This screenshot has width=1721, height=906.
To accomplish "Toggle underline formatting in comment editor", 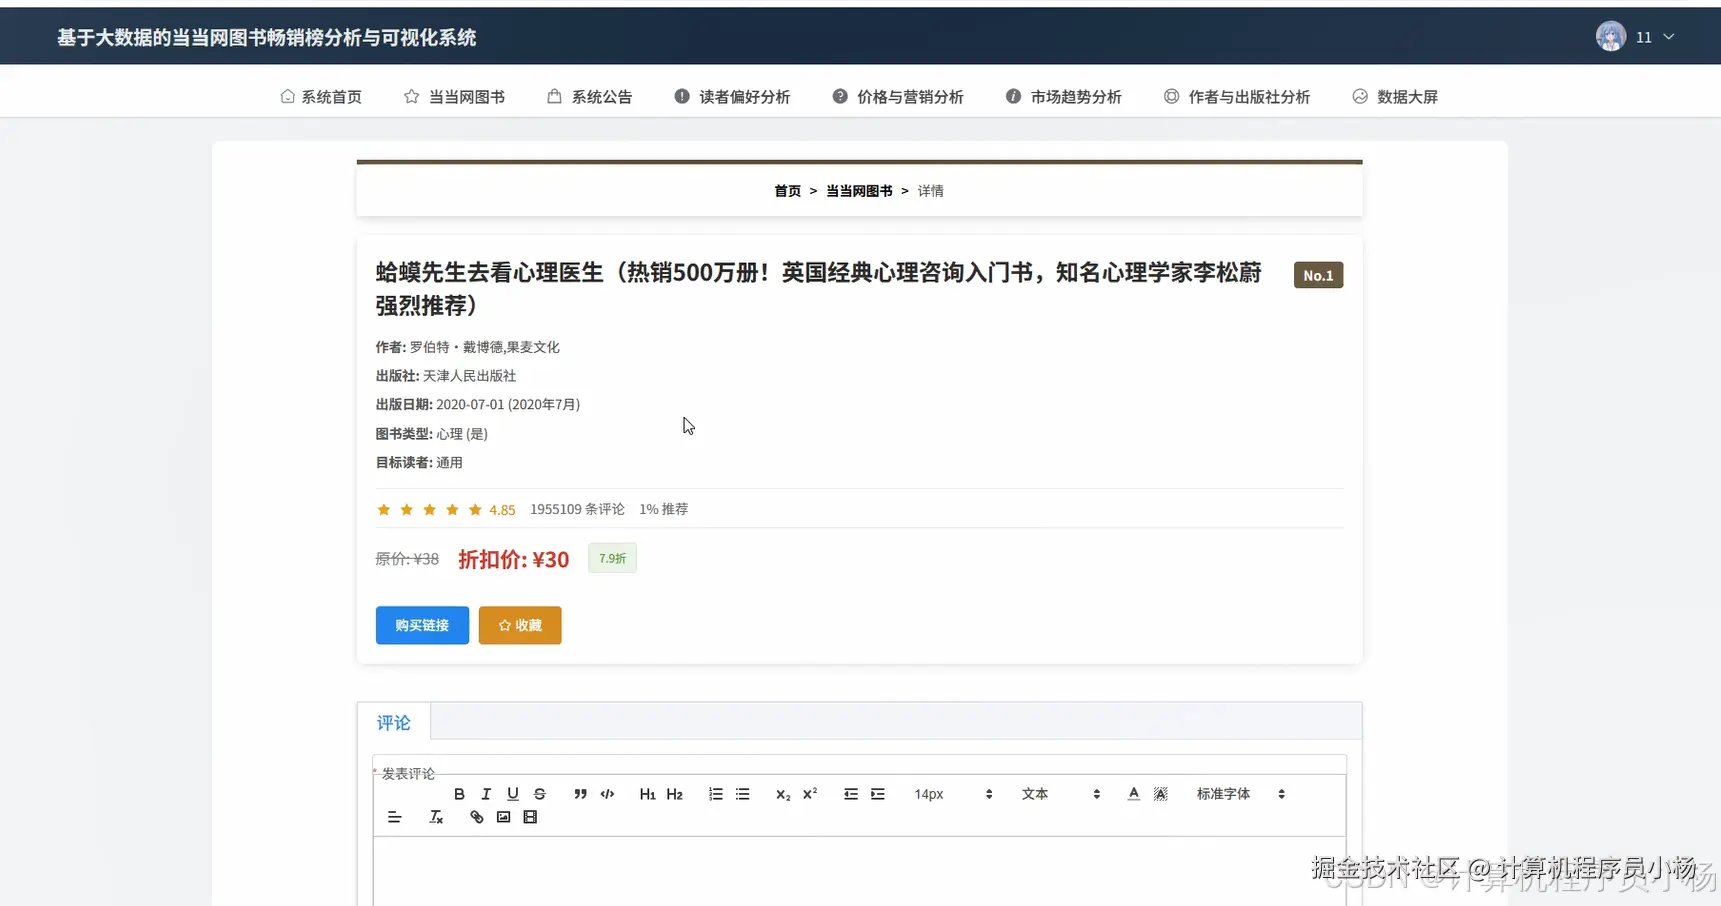I will [513, 794].
